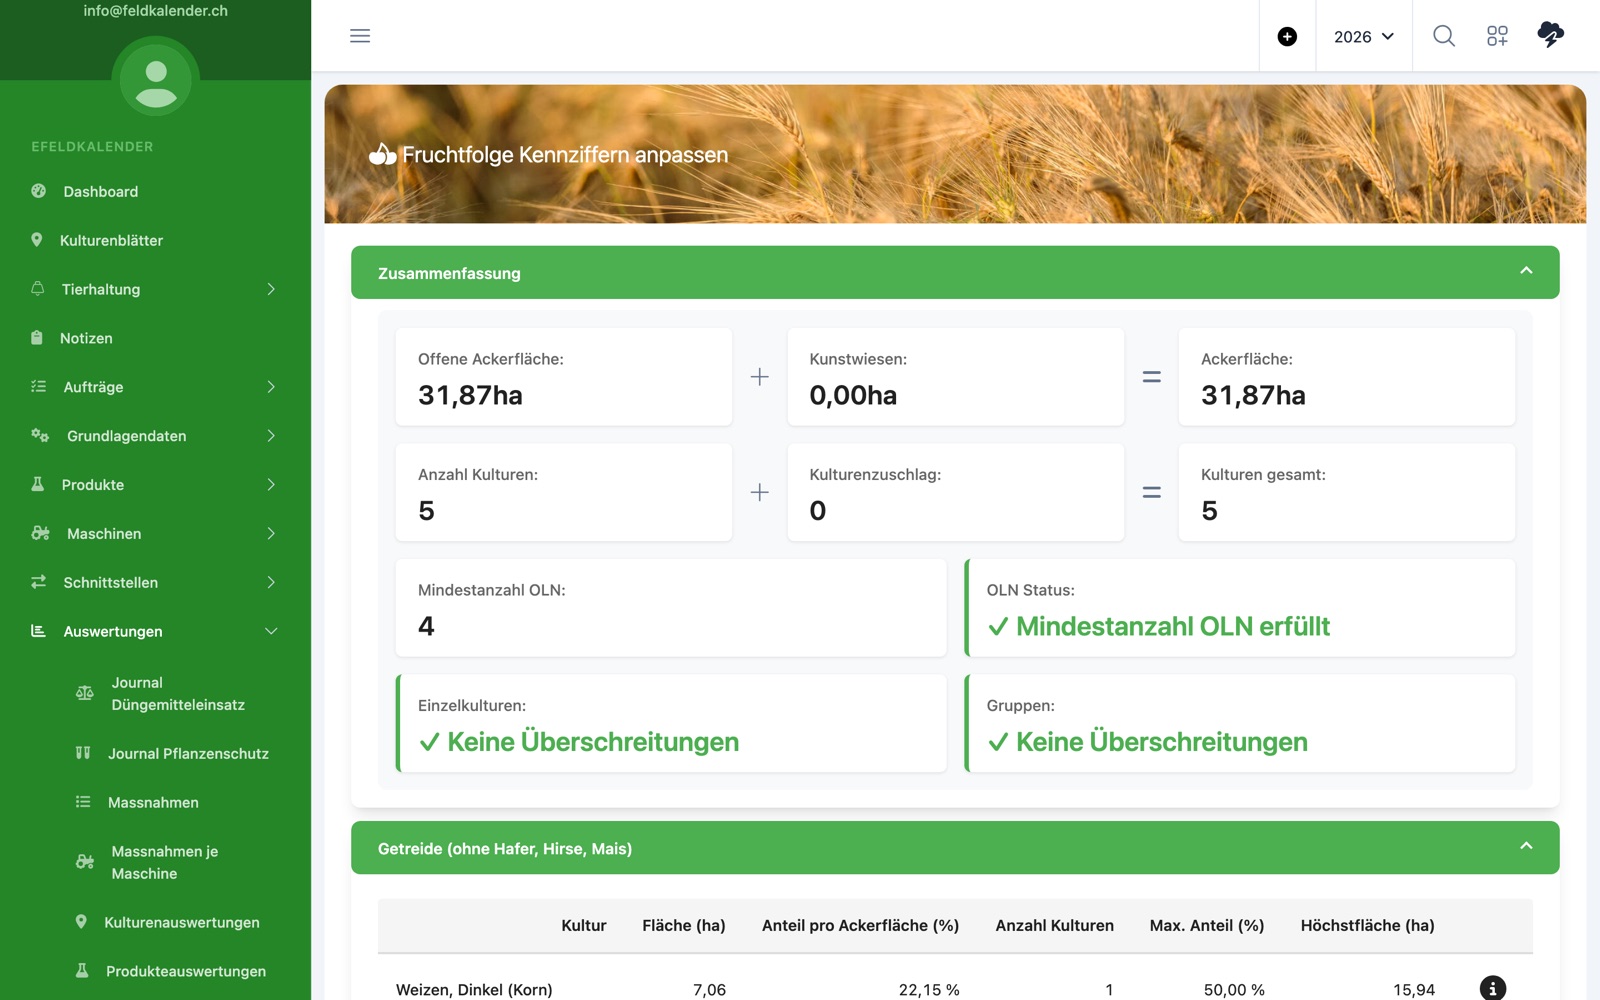Open Massnahmen report link
Viewport: 1600px width, 1000px height.
(153, 803)
